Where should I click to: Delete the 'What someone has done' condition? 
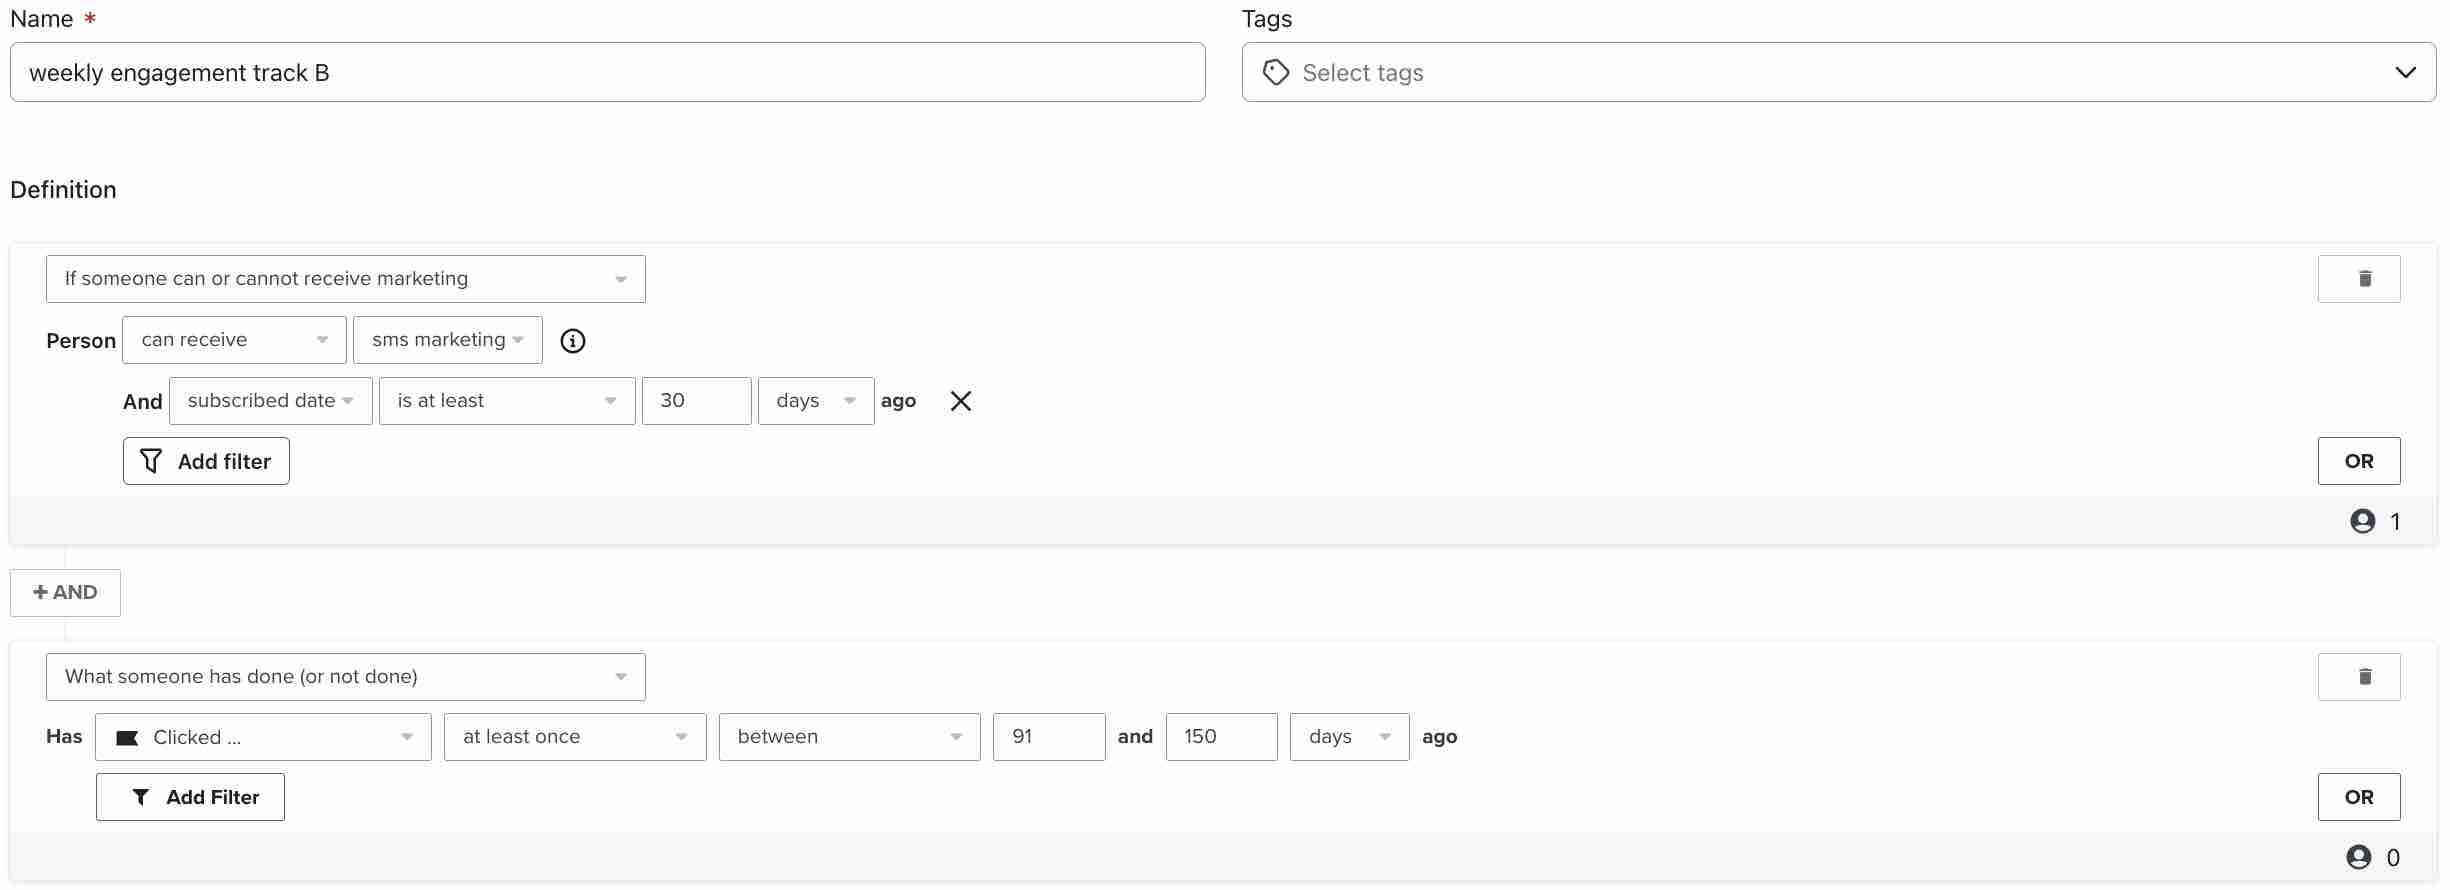[x=2358, y=677]
